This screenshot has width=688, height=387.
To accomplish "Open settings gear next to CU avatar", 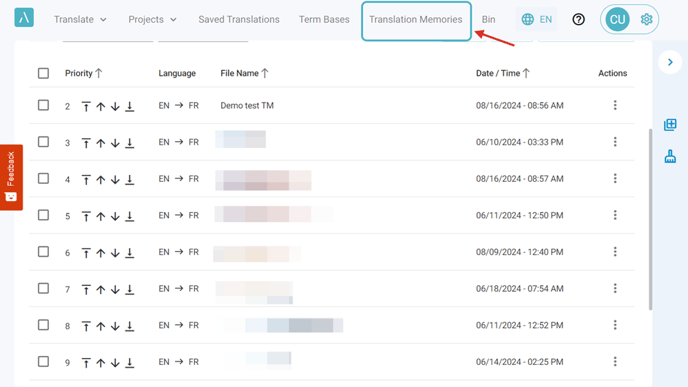I will 646,19.
